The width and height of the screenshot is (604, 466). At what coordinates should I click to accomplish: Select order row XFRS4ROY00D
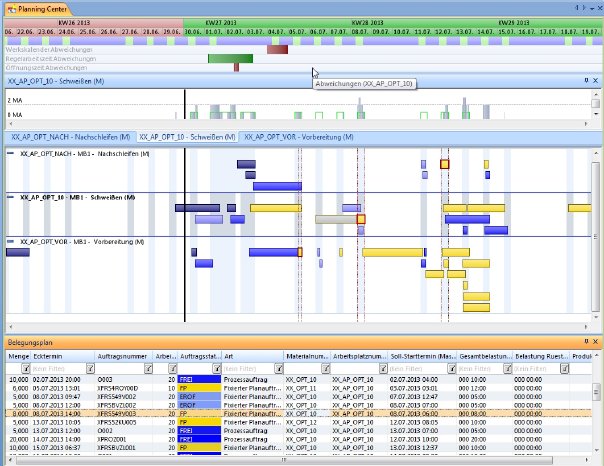299,388
